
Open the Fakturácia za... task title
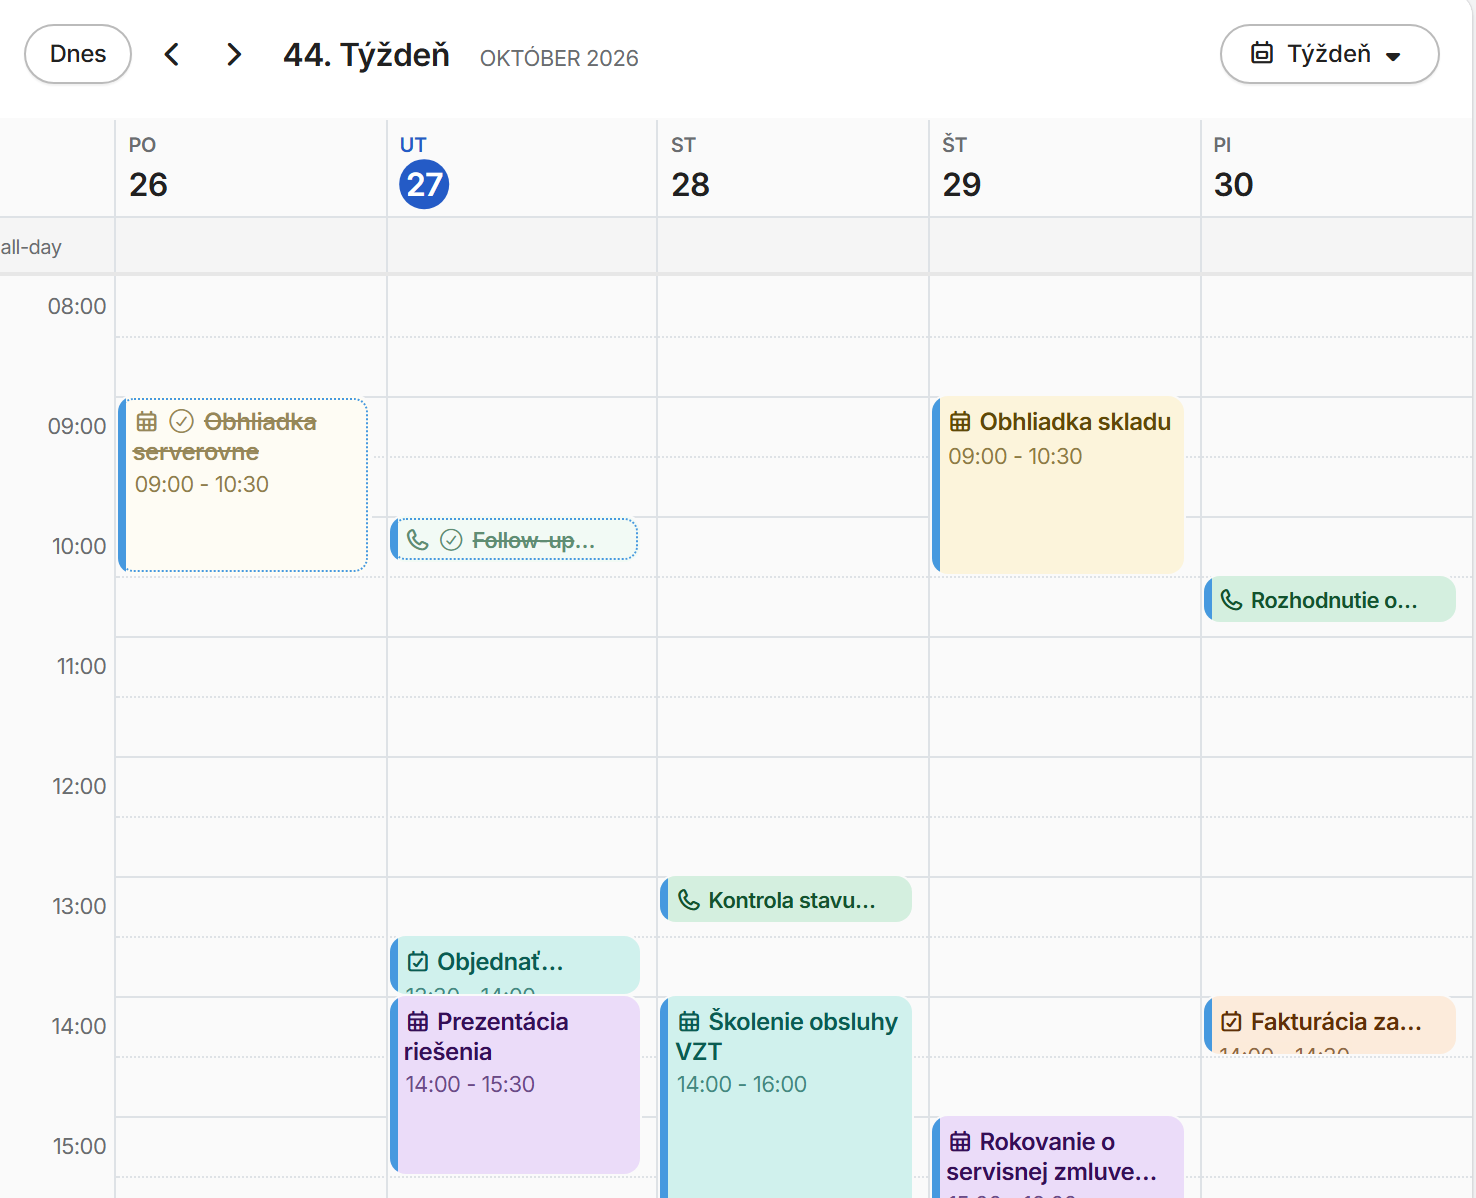pos(1336,1022)
